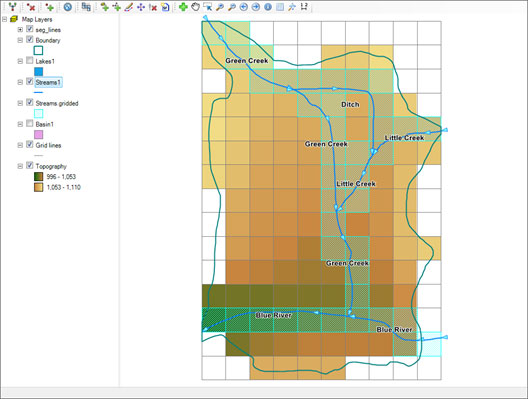
Task: Collapse the Grid lines layer legend
Action: [20, 145]
